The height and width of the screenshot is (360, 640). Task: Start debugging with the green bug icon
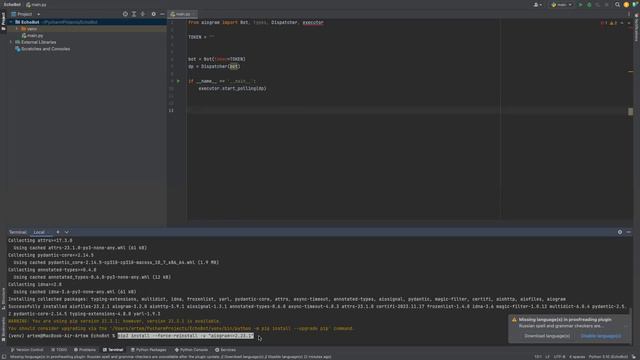pyautogui.click(x=589, y=4)
